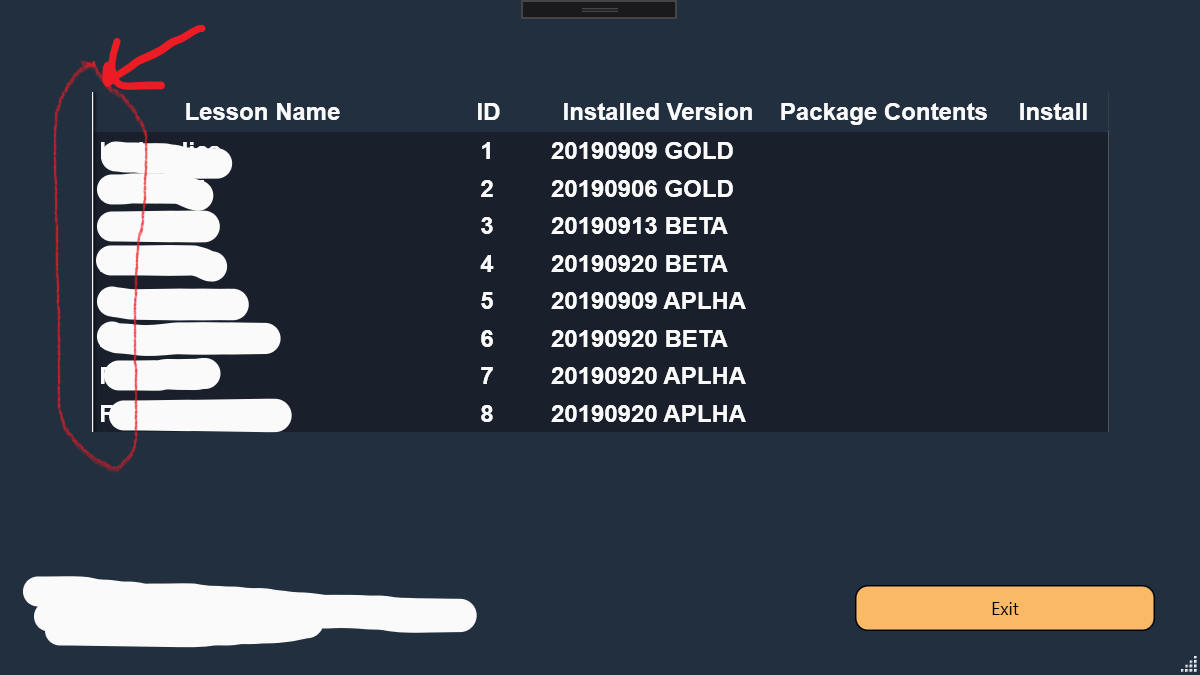Select the 20190909 GOLD version cell

click(x=642, y=151)
